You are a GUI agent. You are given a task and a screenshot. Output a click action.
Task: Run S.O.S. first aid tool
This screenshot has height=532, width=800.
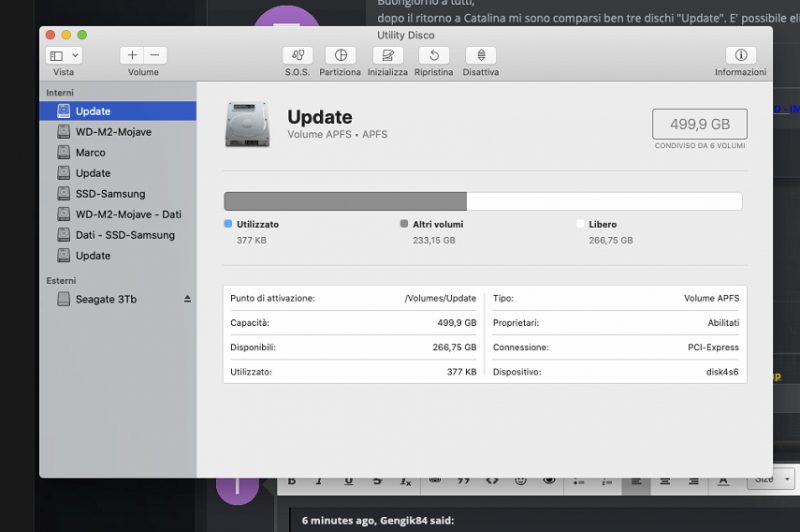click(297, 56)
